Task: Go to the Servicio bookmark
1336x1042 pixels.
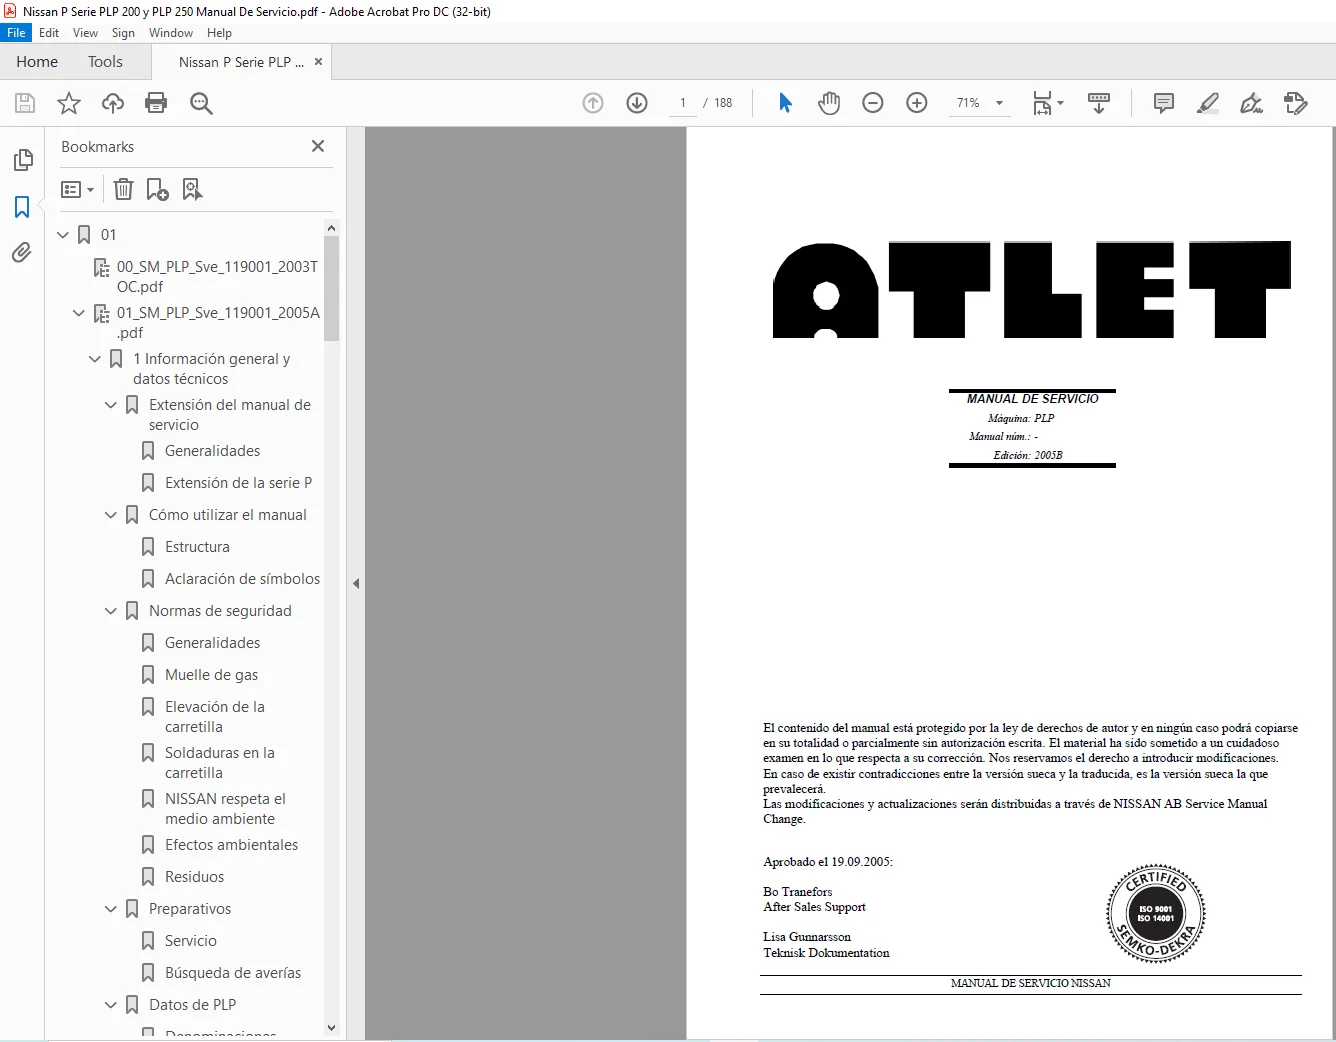Action: (x=190, y=941)
